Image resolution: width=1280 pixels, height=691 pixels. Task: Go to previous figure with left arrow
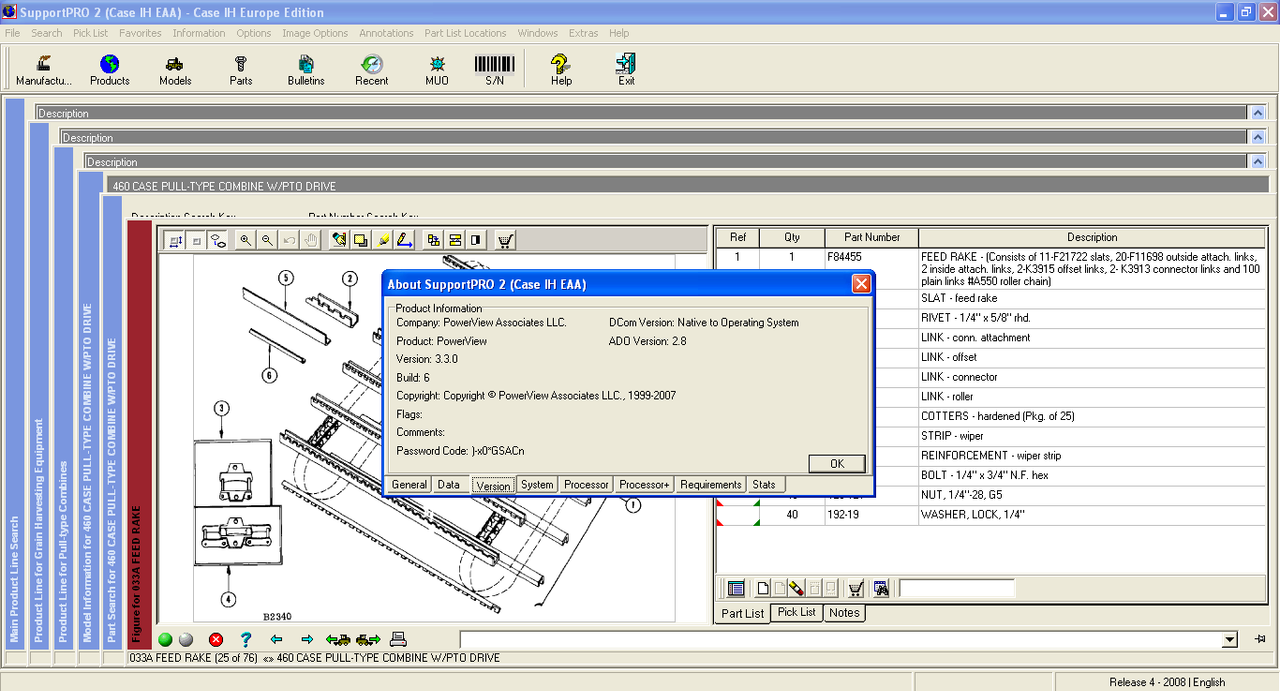tap(277, 640)
